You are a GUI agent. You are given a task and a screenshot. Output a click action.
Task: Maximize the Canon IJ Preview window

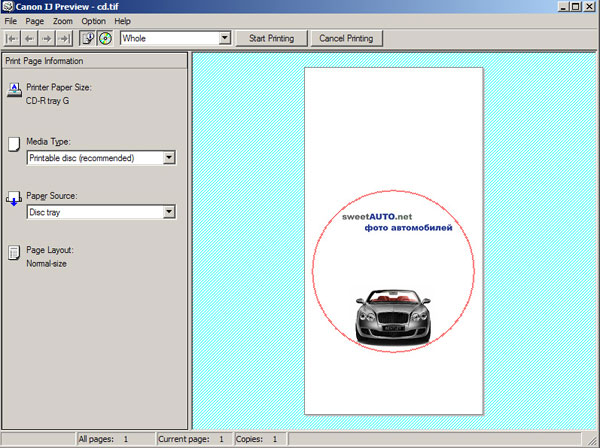click(x=576, y=7)
